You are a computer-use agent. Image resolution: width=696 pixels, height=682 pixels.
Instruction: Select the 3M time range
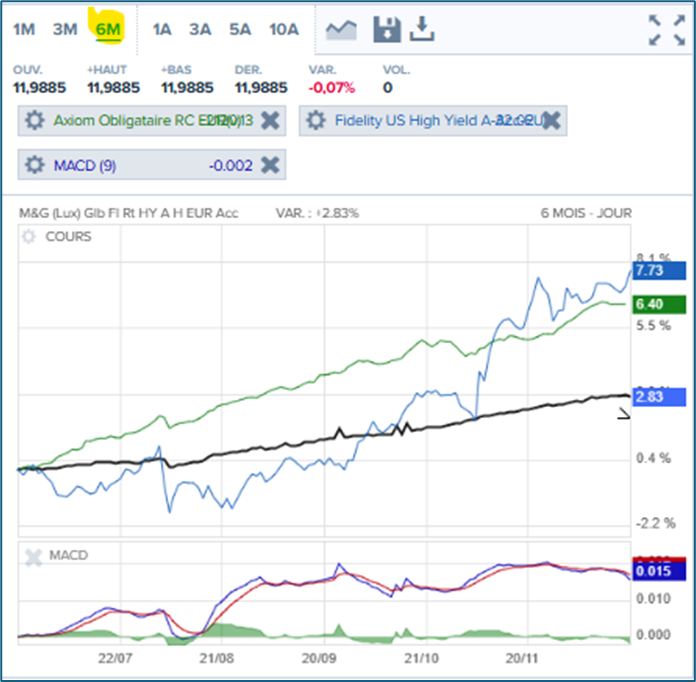tap(64, 29)
